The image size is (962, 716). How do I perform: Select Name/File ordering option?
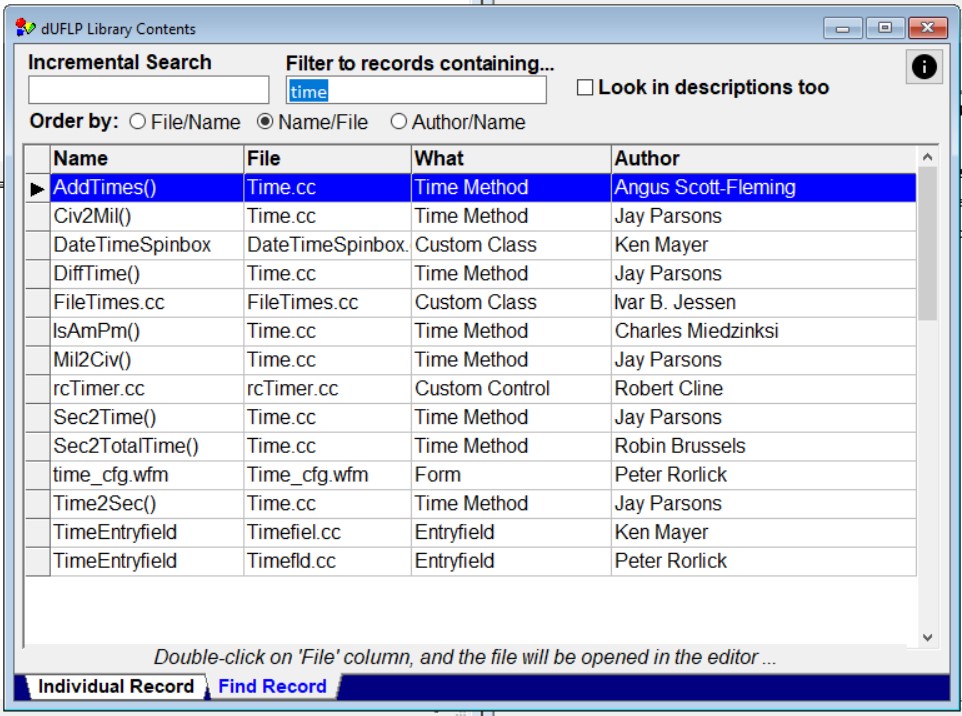(265, 122)
